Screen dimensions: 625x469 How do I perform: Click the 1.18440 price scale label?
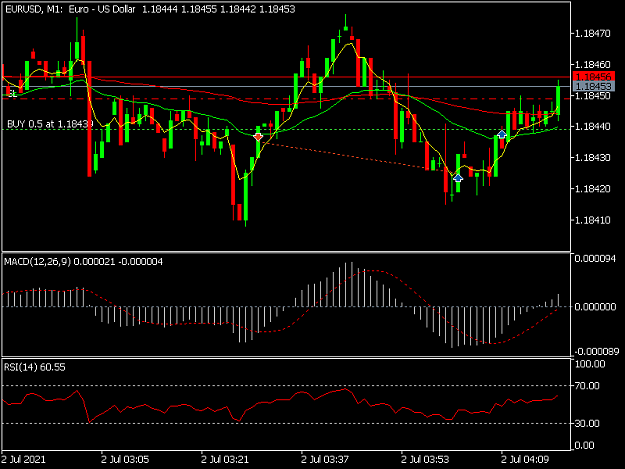593,127
